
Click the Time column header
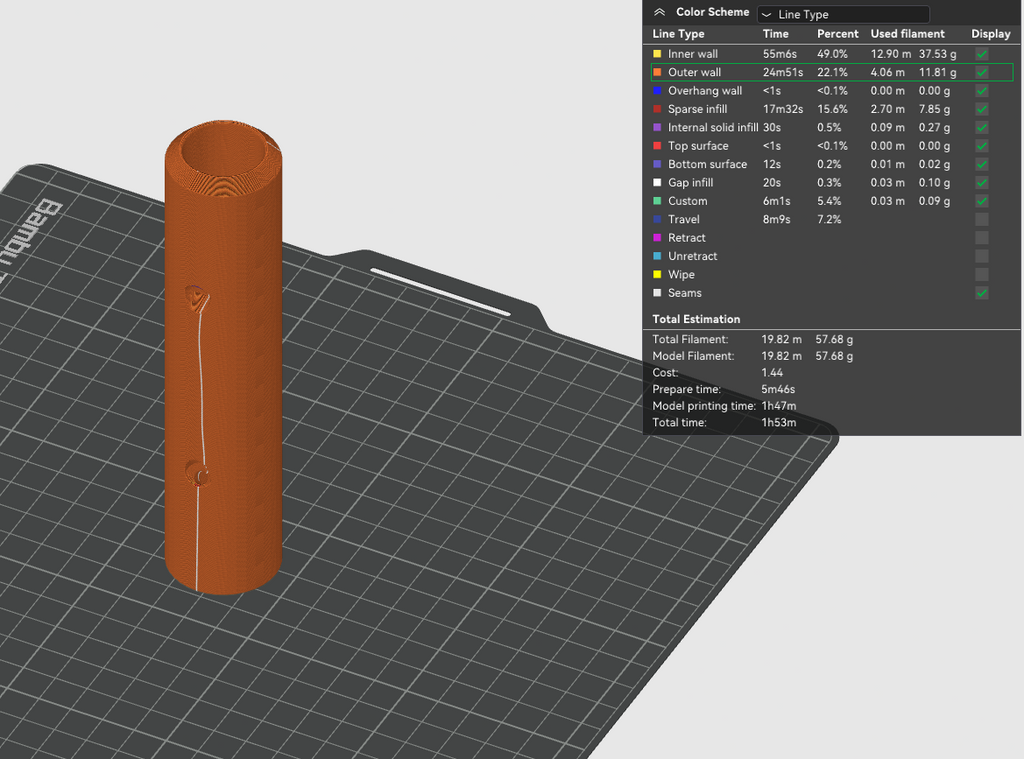pyautogui.click(x=775, y=34)
